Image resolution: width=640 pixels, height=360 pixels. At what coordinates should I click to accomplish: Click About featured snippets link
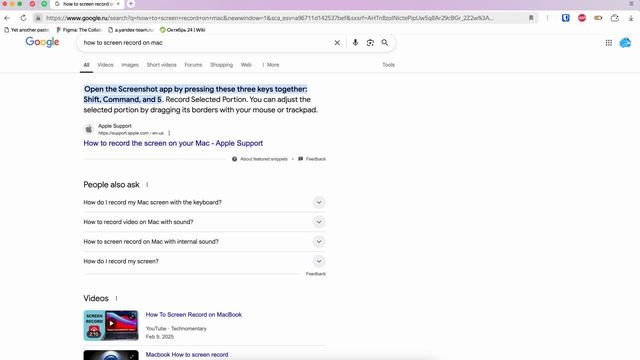(x=264, y=159)
